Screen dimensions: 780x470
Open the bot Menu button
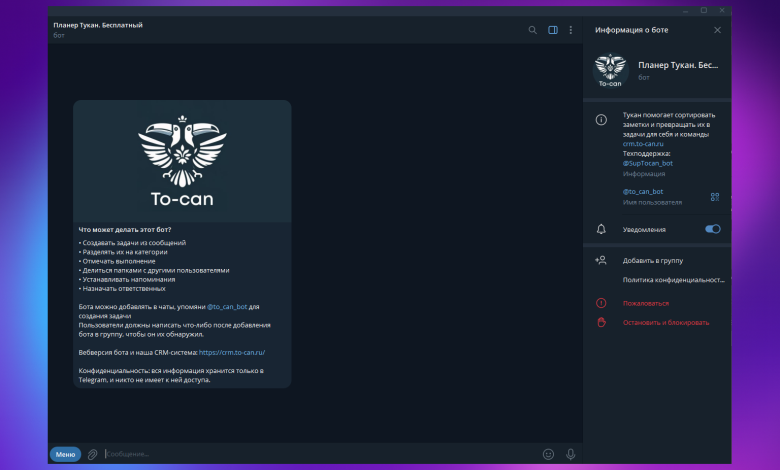pyautogui.click(x=65, y=454)
